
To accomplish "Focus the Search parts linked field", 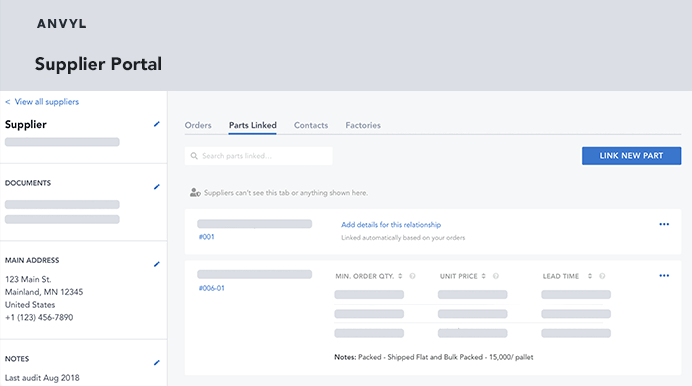I will [259, 156].
